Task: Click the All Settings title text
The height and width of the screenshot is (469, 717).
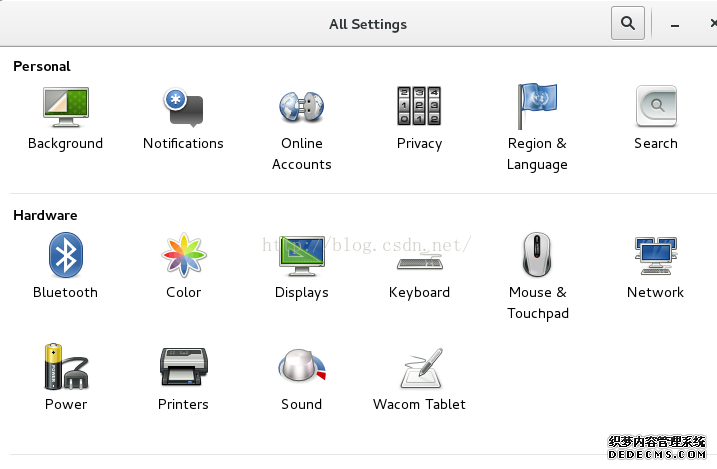Action: pos(368,24)
